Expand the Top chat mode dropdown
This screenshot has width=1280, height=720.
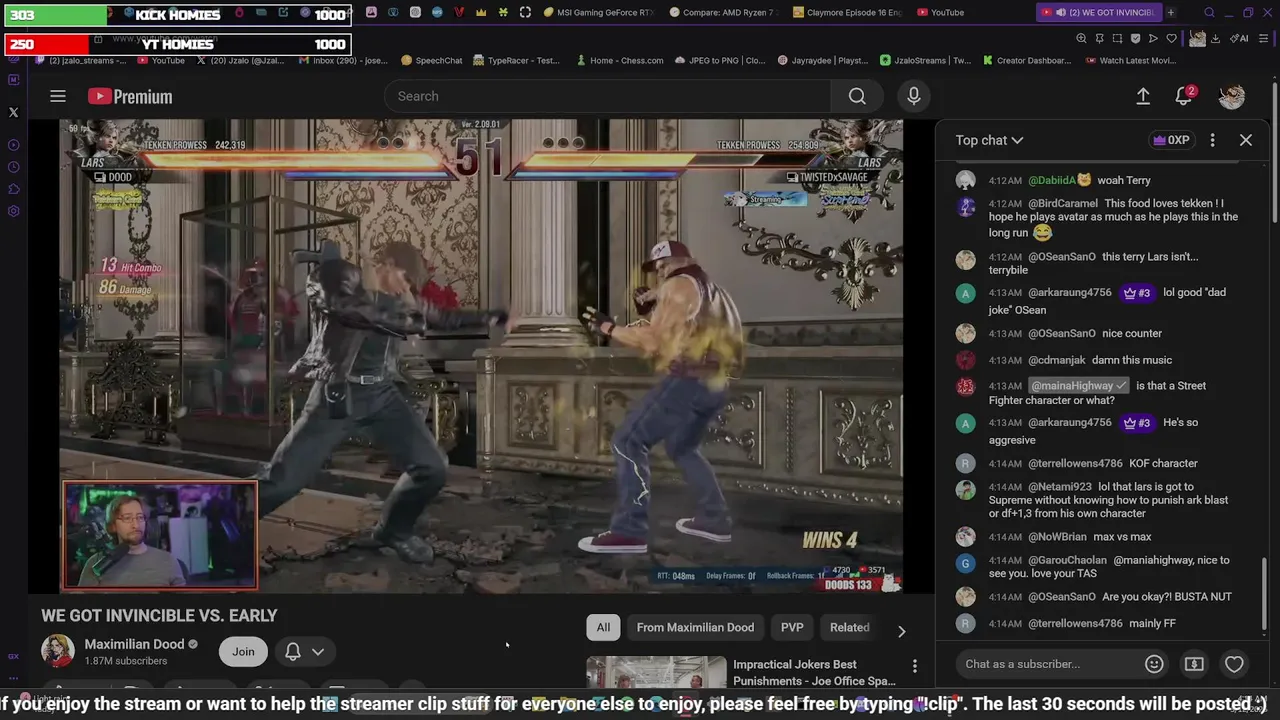(989, 140)
